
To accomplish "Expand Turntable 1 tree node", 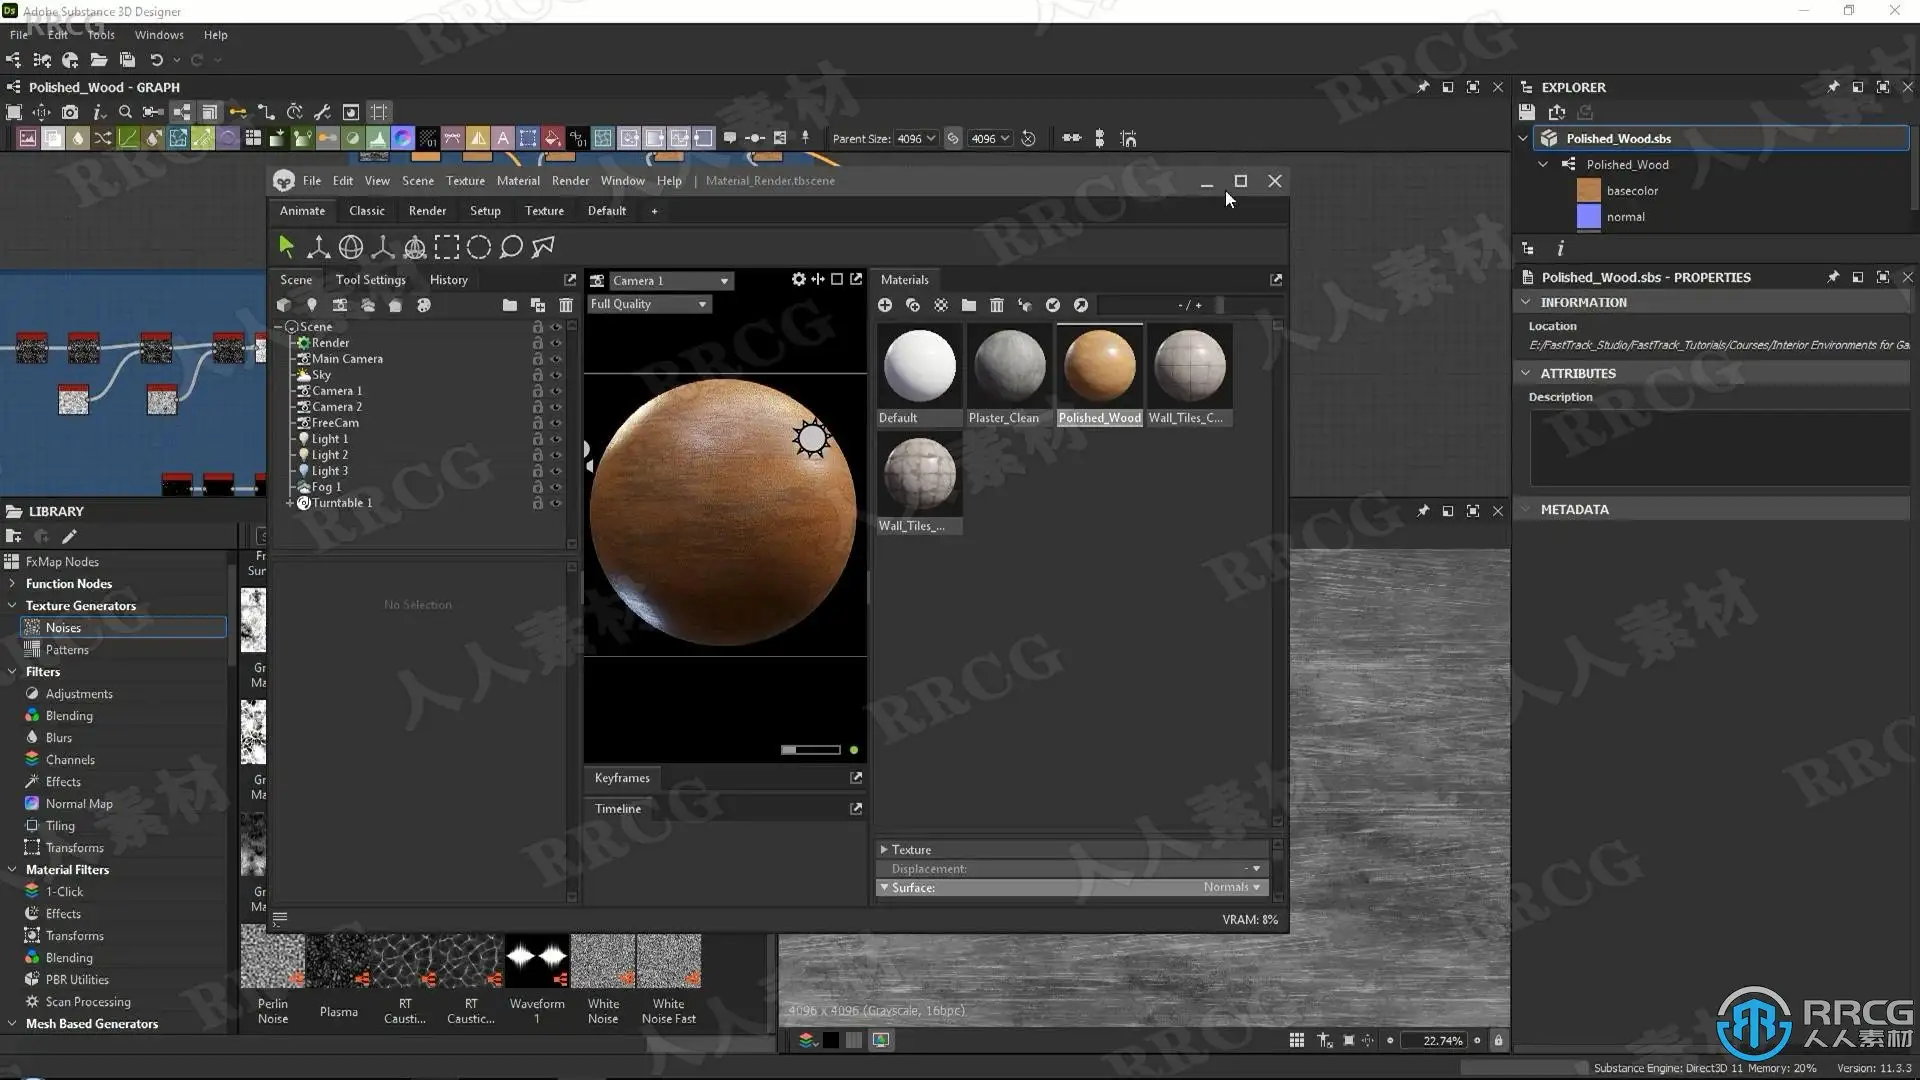I will click(x=291, y=503).
